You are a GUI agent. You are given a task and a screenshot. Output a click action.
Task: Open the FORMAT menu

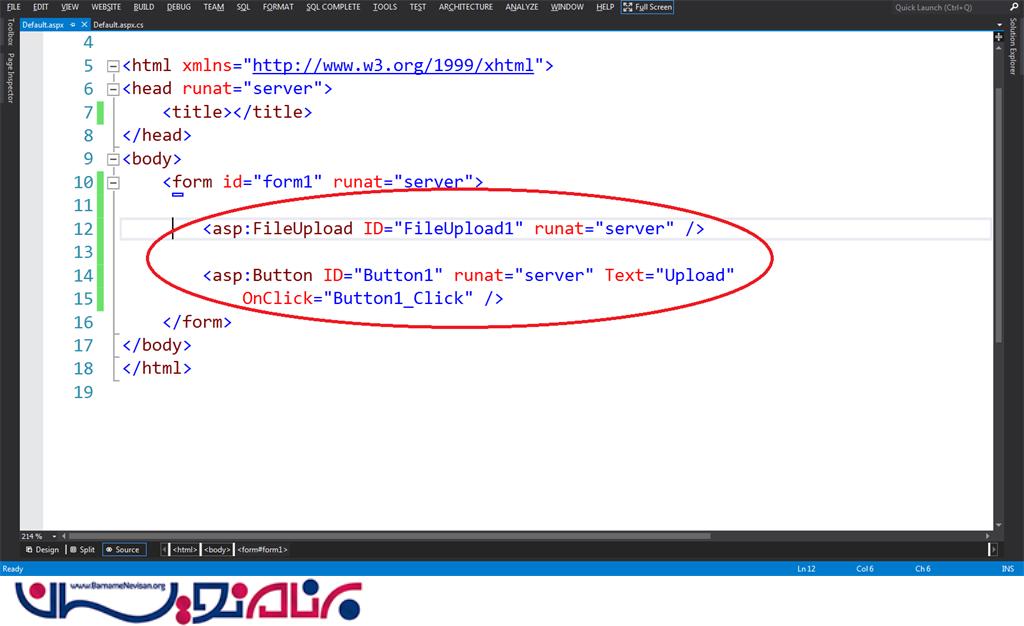(278, 7)
